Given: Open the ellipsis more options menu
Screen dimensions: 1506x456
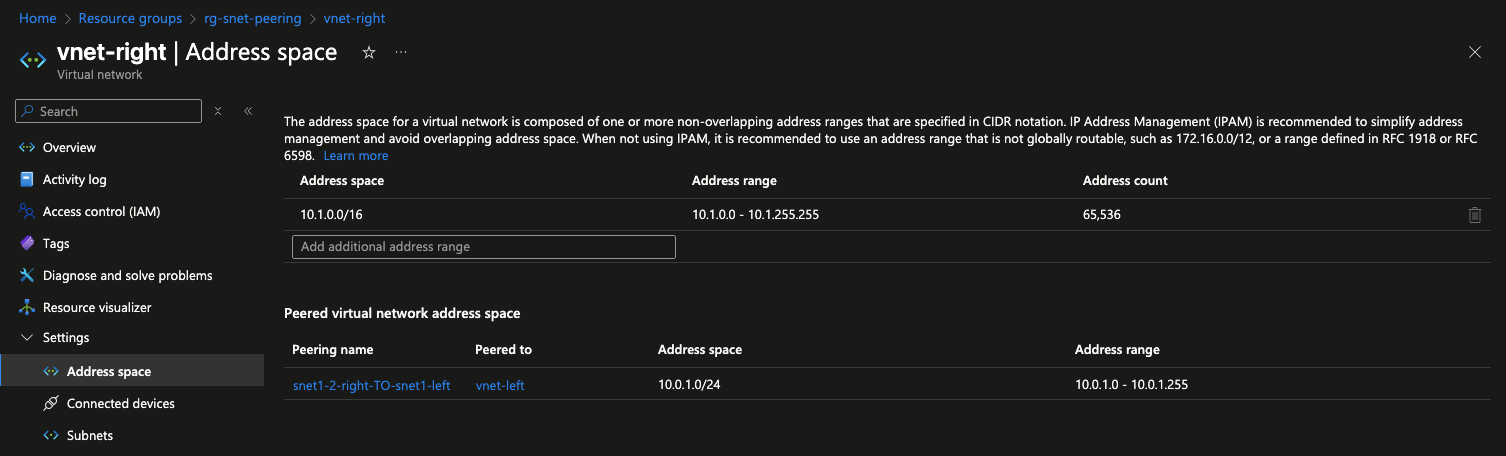Looking at the screenshot, I should [401, 53].
